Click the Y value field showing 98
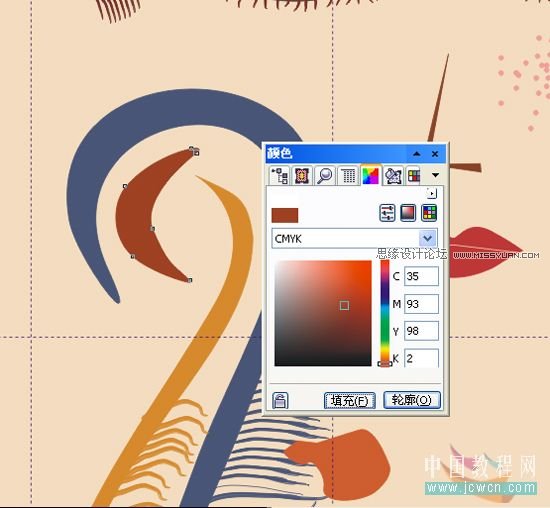This screenshot has height=508, width=550. (x=421, y=331)
